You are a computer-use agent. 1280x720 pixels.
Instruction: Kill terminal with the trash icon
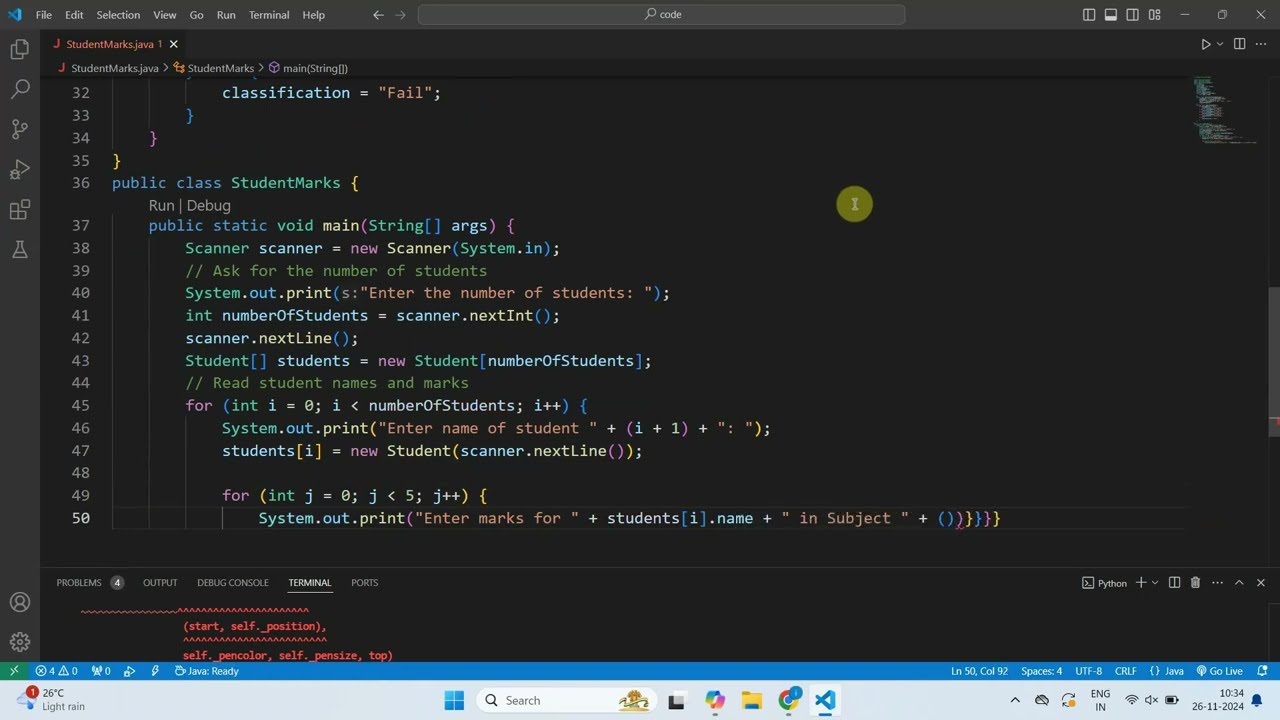pos(1195,582)
